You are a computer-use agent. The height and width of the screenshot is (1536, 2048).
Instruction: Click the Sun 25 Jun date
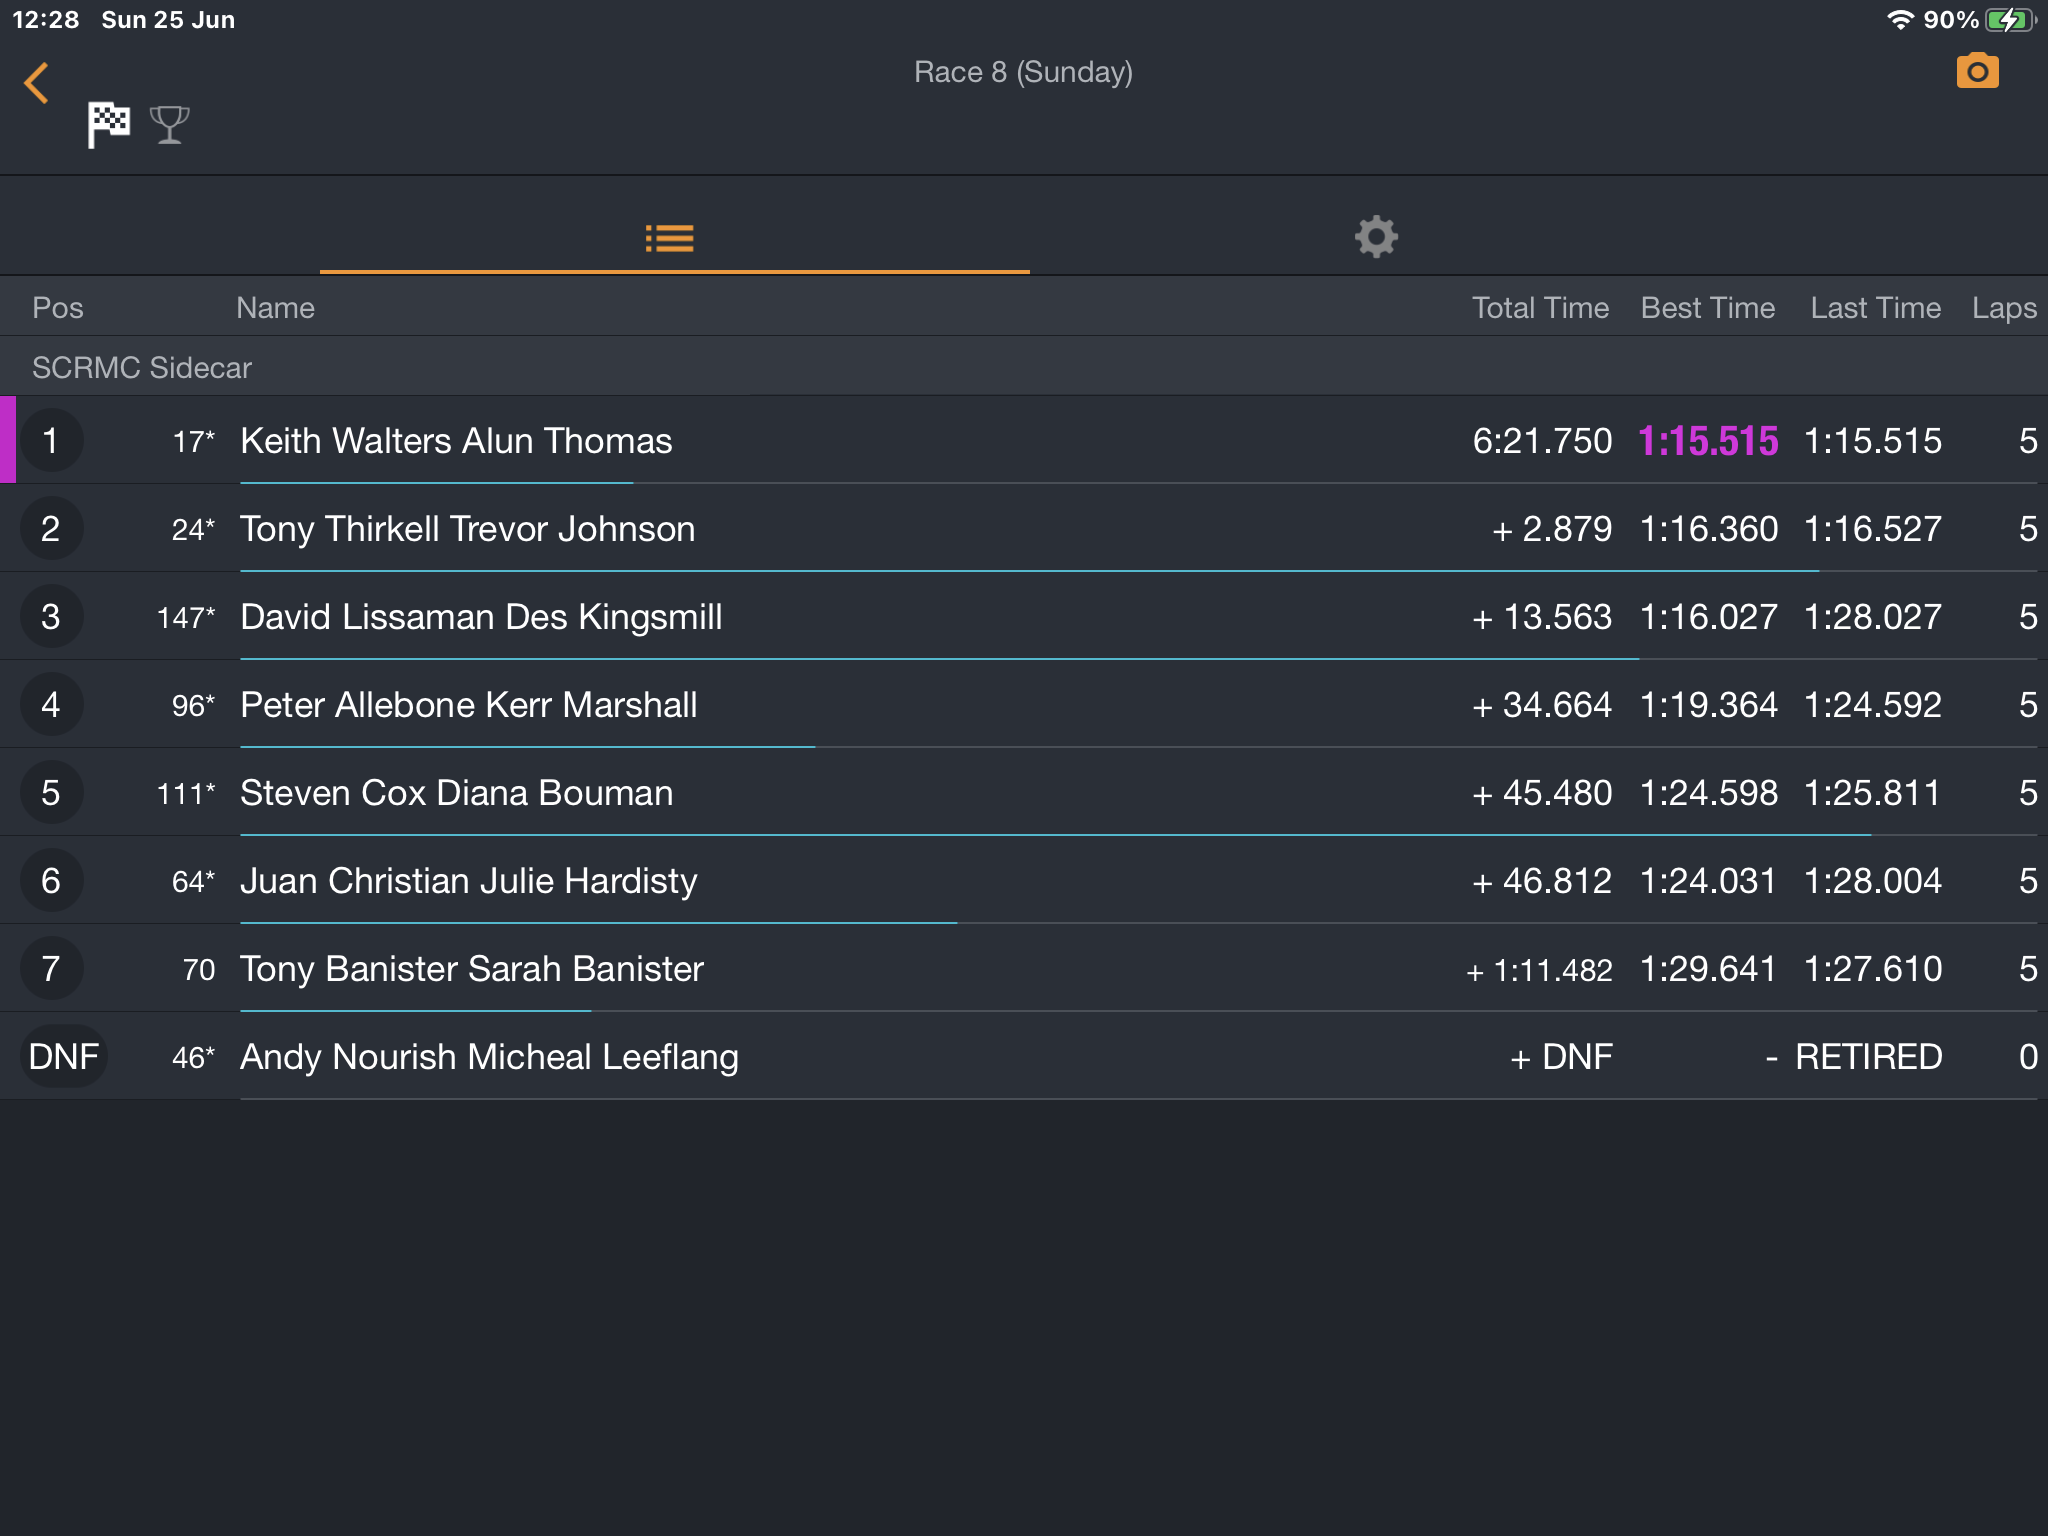coord(168,20)
